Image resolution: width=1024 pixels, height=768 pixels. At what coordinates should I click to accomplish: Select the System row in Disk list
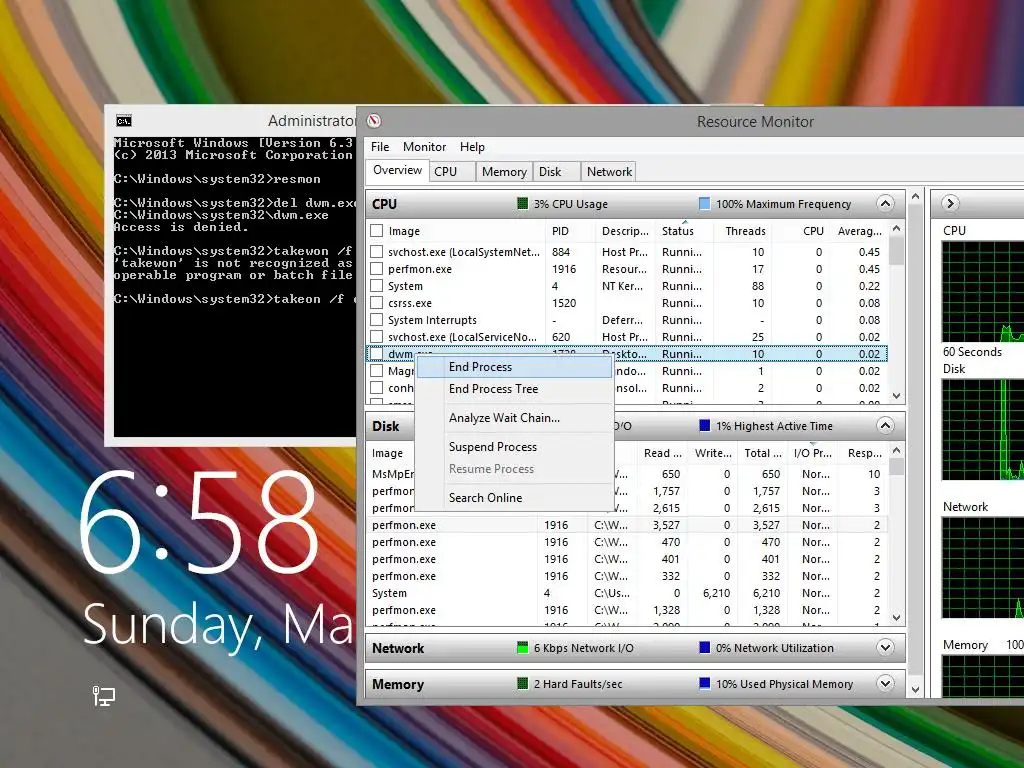pos(627,593)
